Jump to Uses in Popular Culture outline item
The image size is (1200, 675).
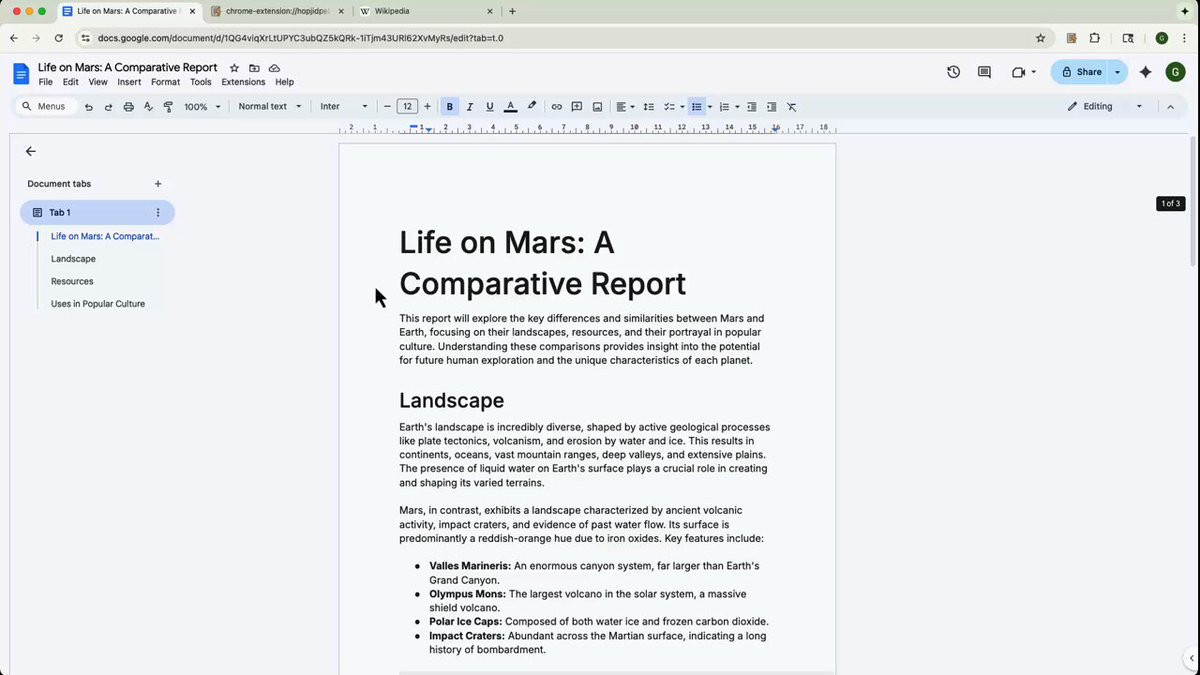coord(98,304)
